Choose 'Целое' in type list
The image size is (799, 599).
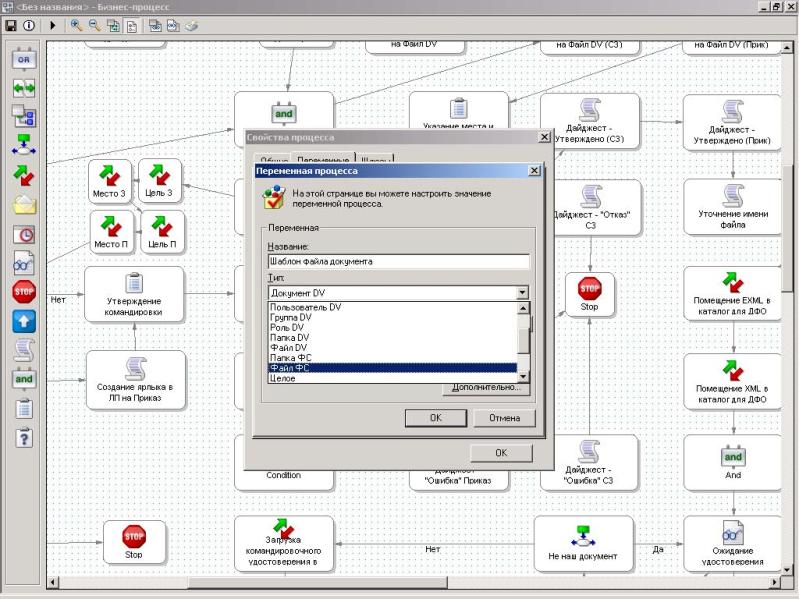[392, 378]
